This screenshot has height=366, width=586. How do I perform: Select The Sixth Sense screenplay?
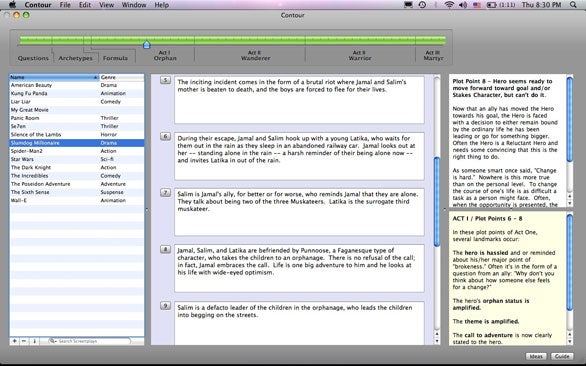tap(77, 192)
